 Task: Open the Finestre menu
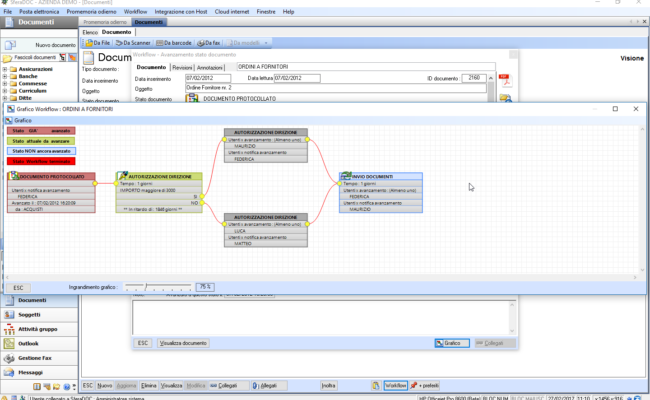[266, 12]
